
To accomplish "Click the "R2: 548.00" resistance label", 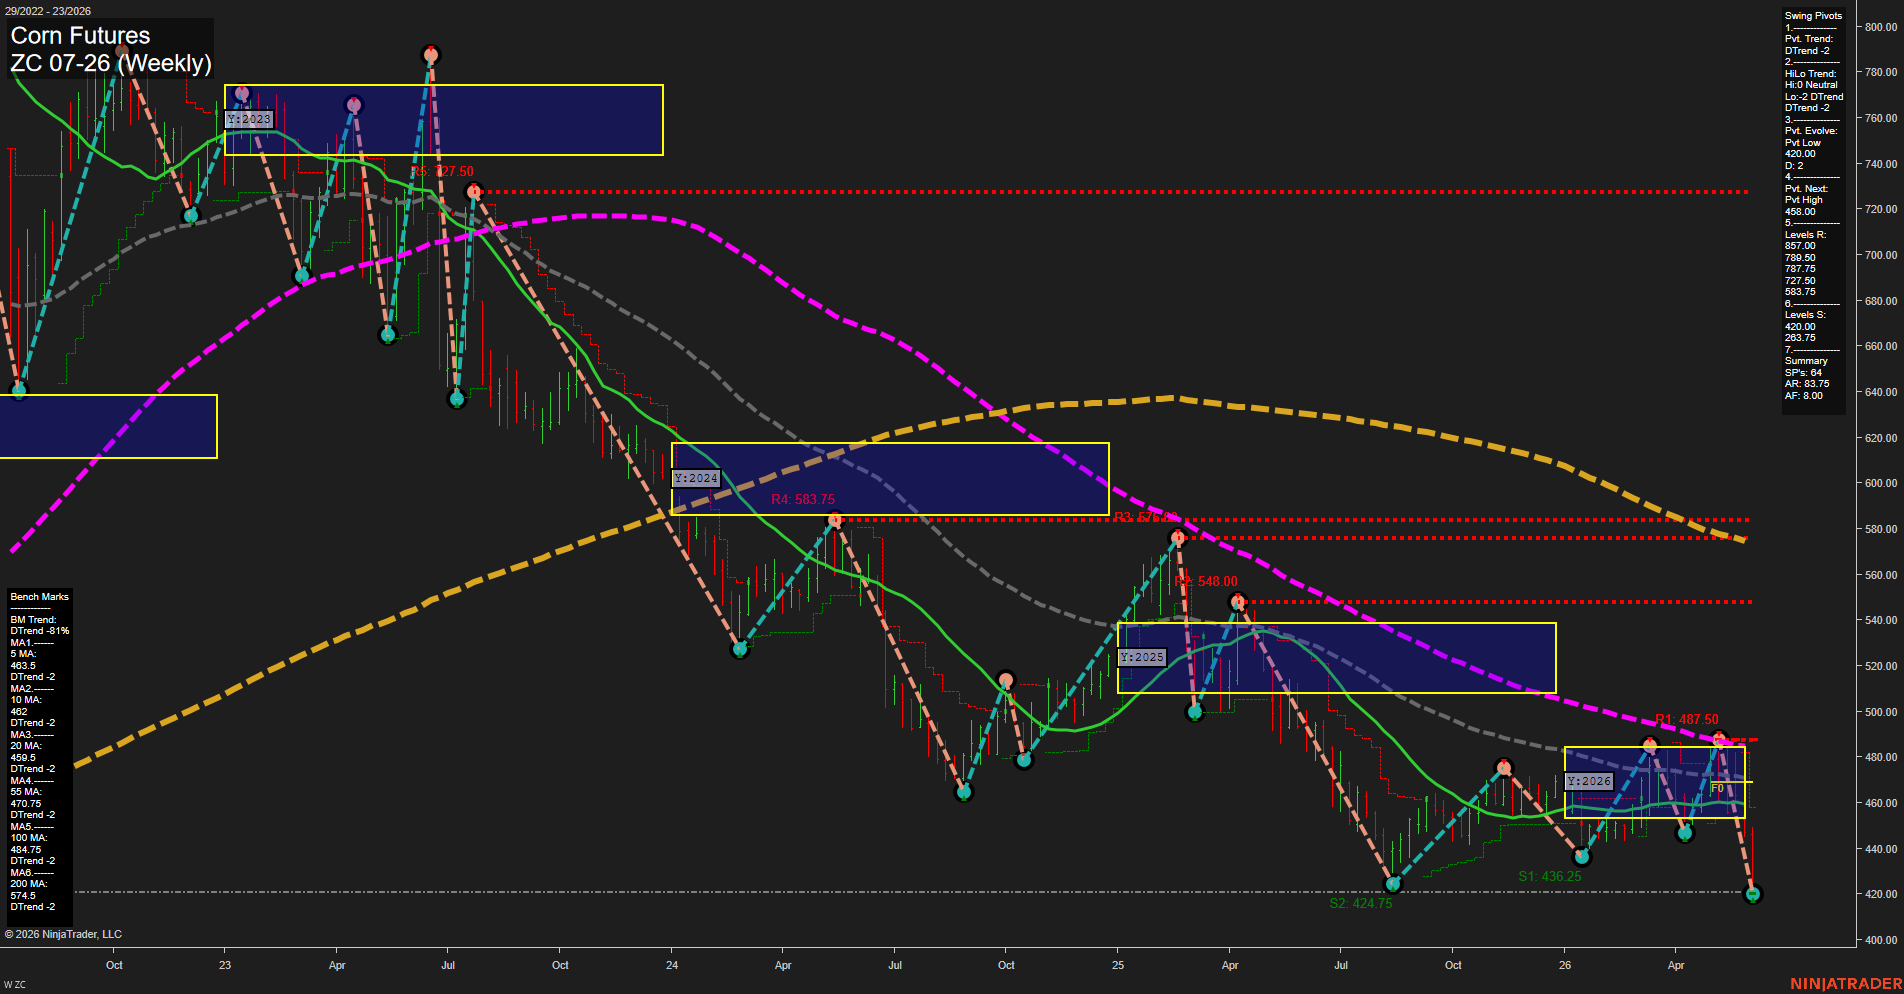I will coord(1206,581).
